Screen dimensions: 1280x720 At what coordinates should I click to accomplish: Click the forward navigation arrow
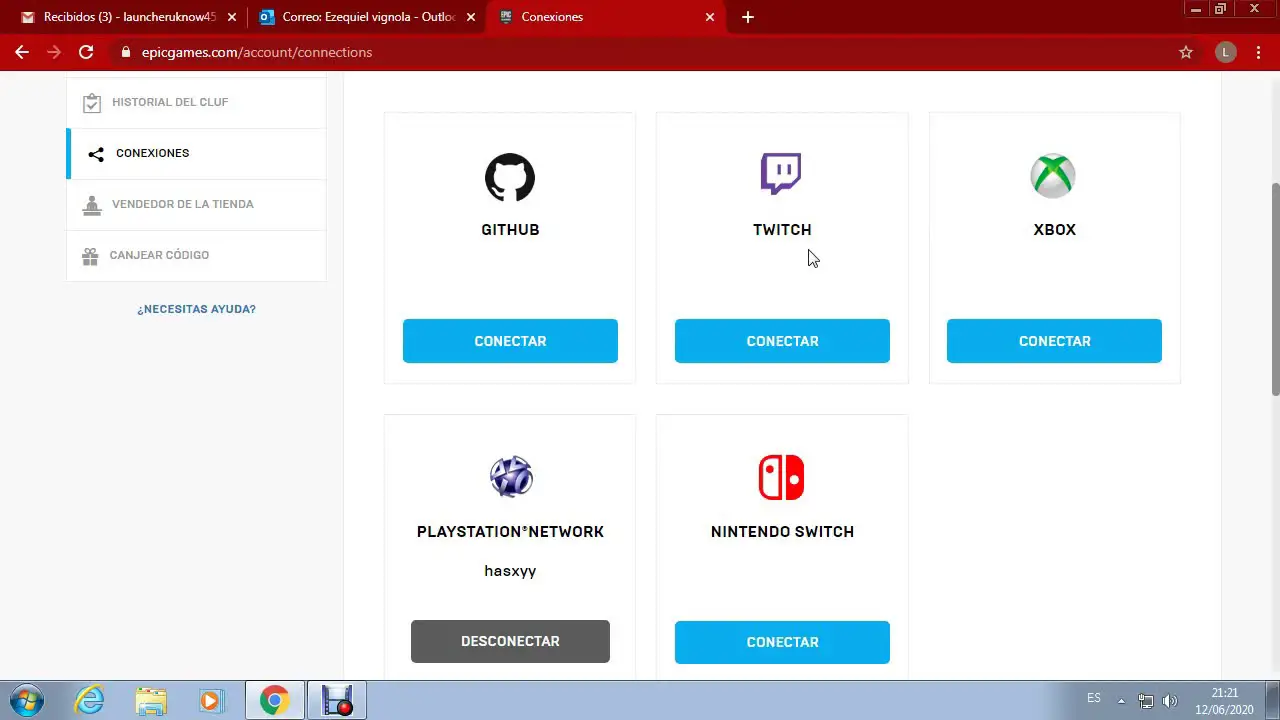point(54,52)
